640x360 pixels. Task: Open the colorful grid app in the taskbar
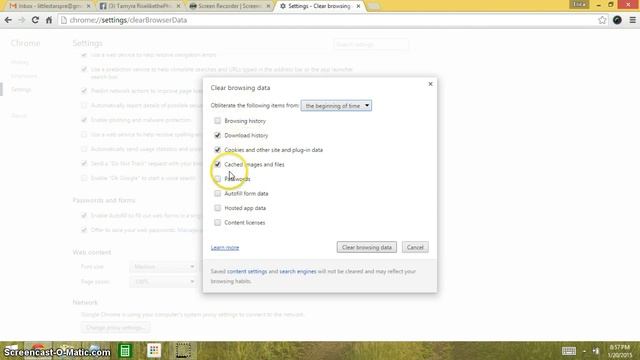click(154, 351)
